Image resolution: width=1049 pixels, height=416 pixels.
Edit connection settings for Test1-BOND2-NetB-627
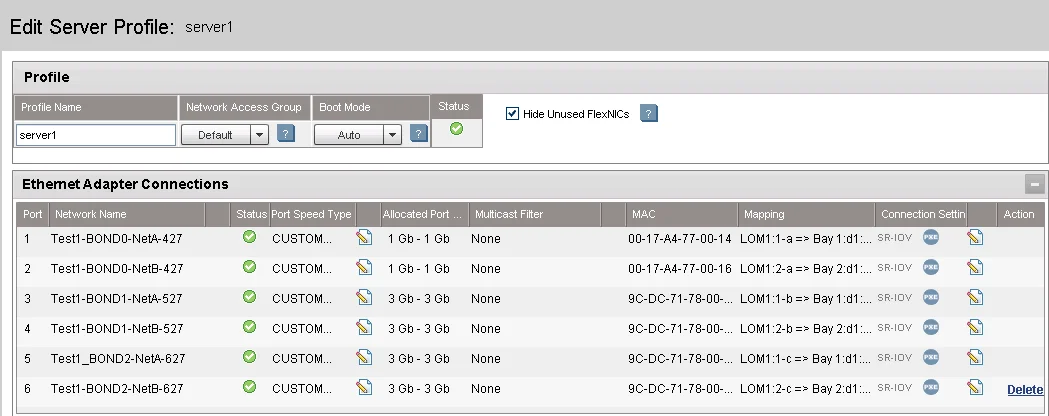(x=975, y=388)
